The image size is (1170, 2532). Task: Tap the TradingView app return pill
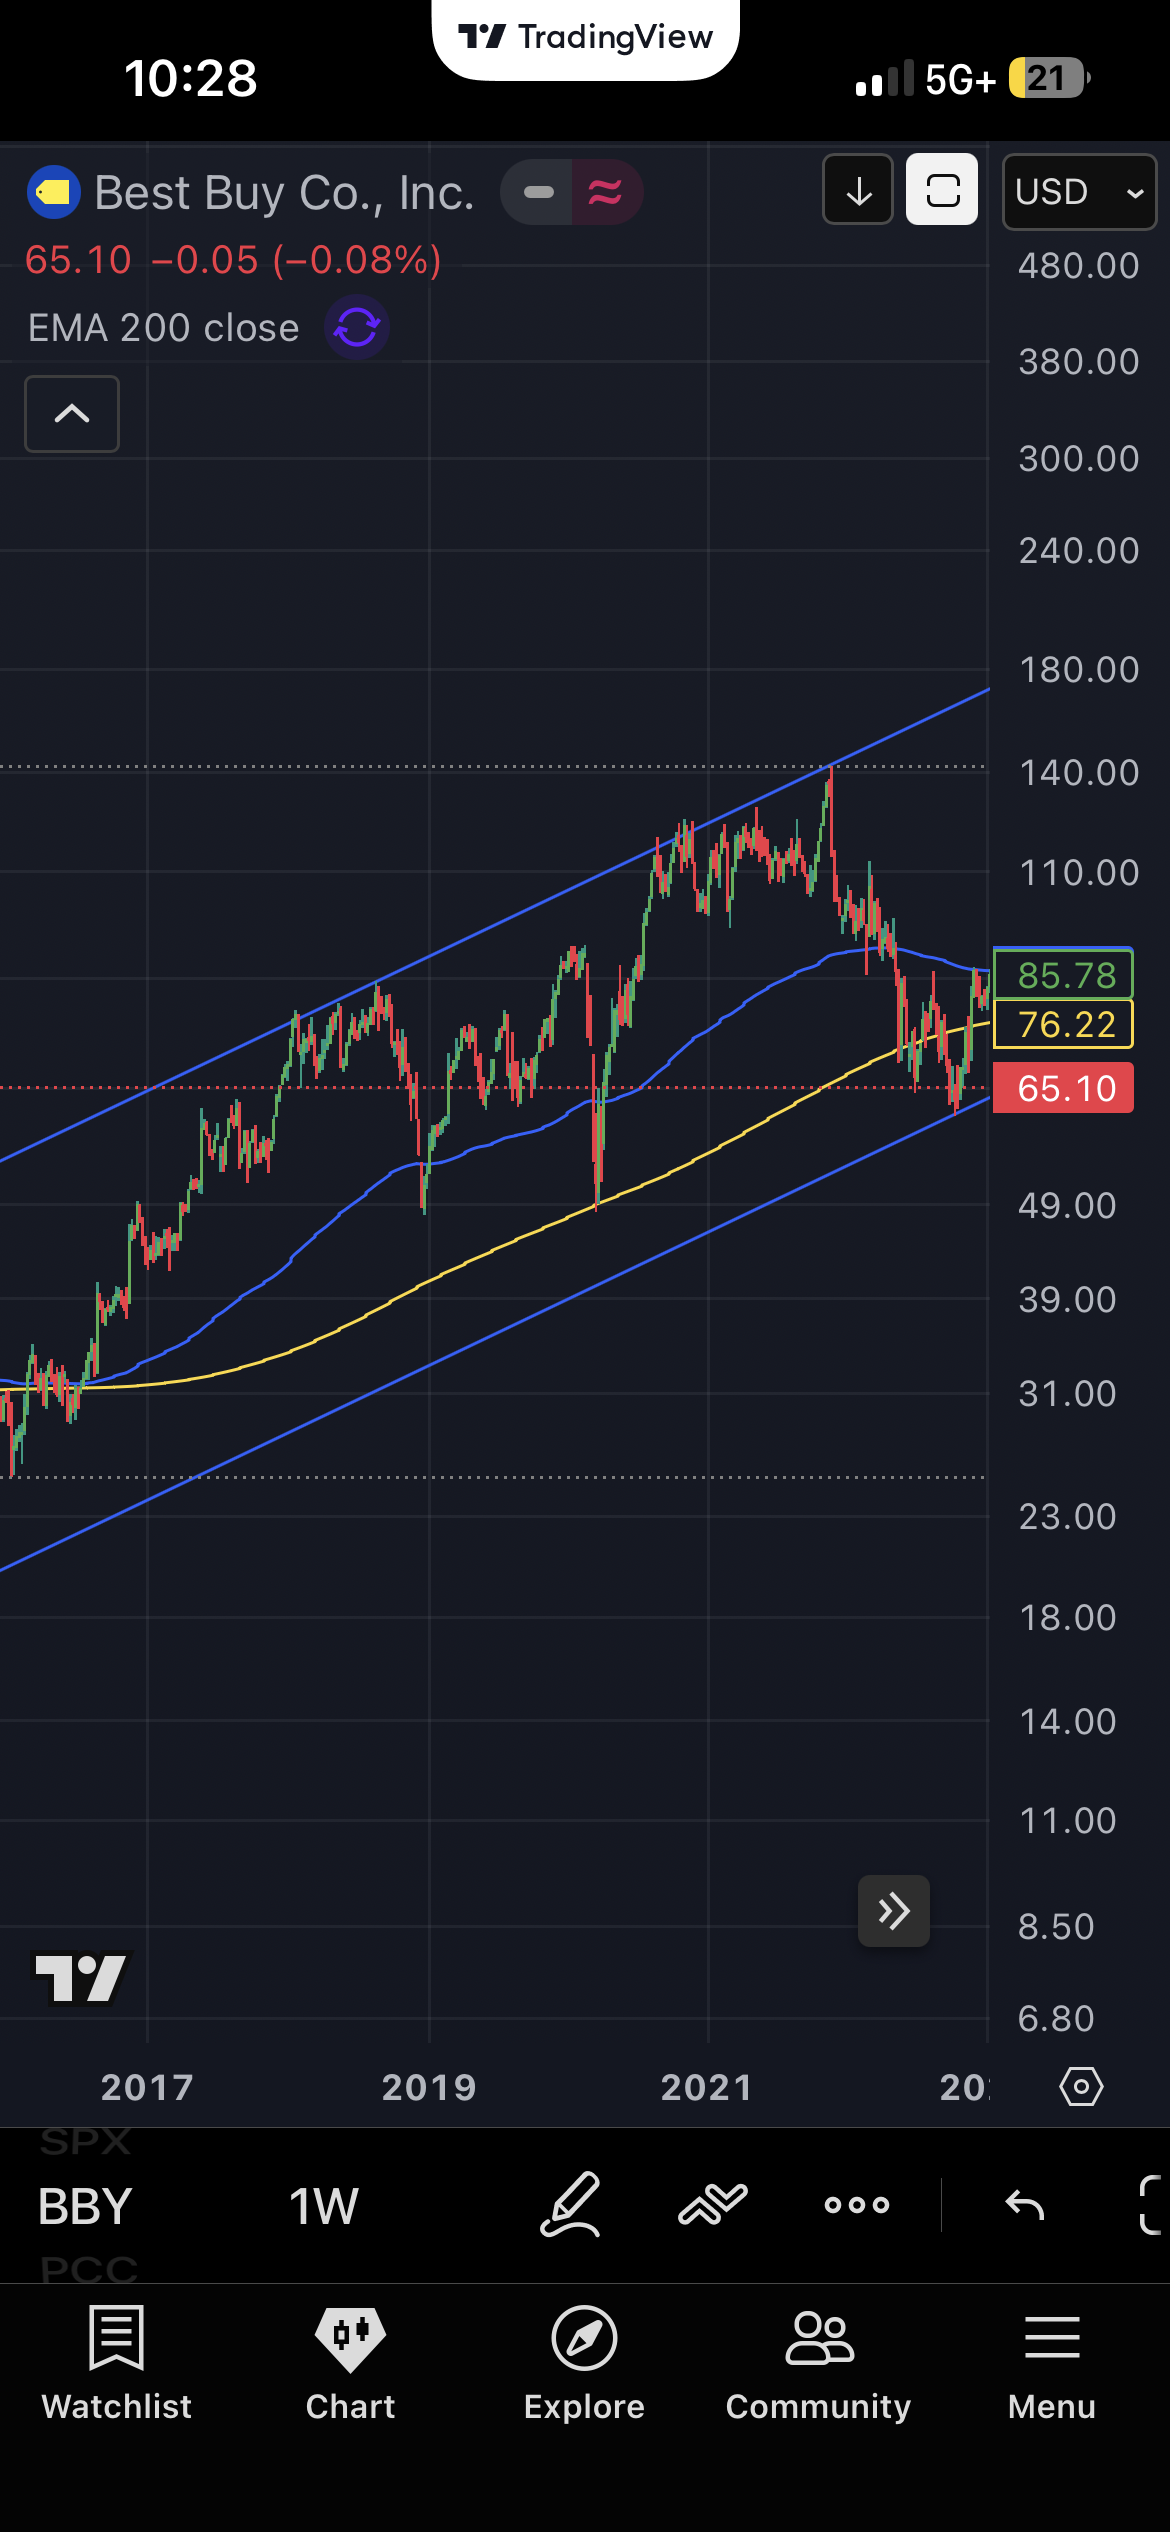586,38
